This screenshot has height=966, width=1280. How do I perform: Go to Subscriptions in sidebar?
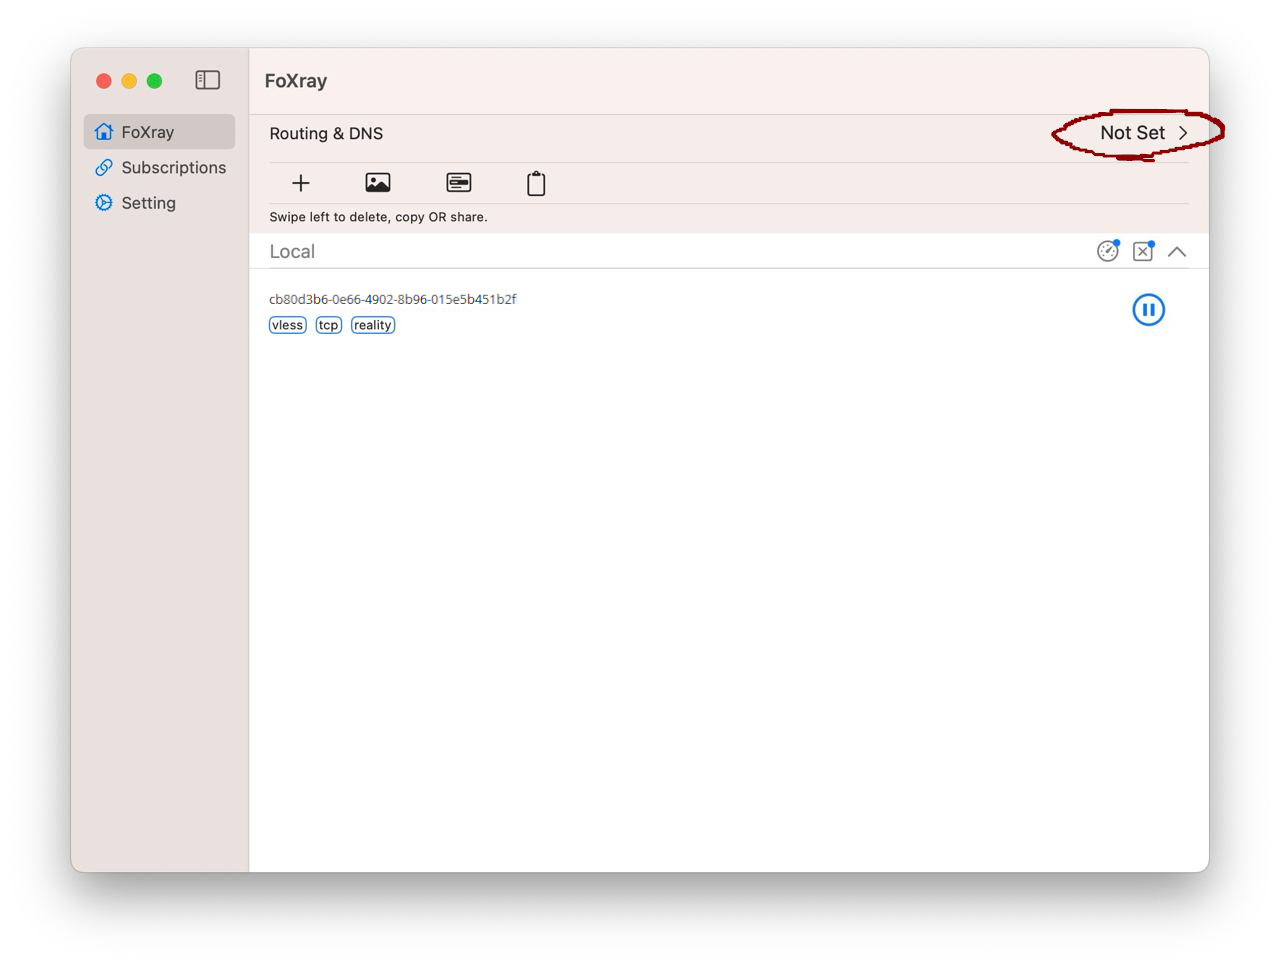click(160, 167)
